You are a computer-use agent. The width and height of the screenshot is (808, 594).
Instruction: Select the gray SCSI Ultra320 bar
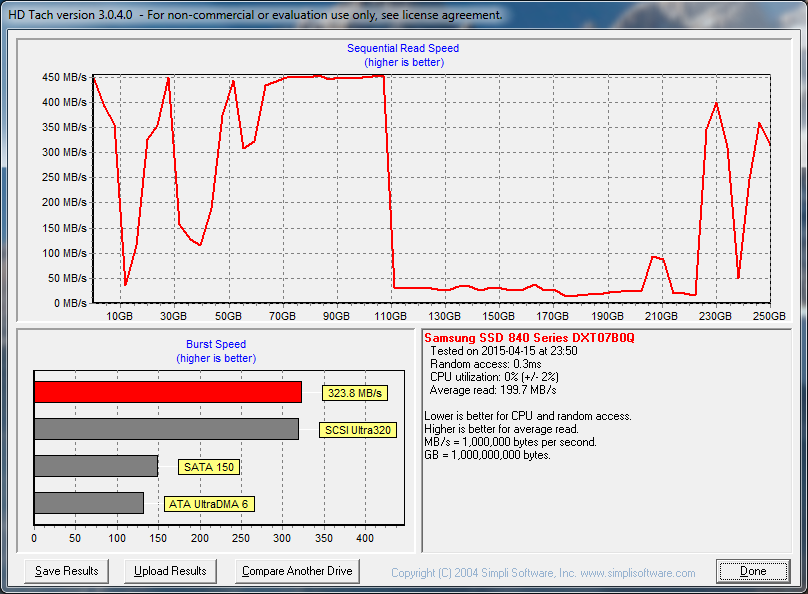[166, 429]
